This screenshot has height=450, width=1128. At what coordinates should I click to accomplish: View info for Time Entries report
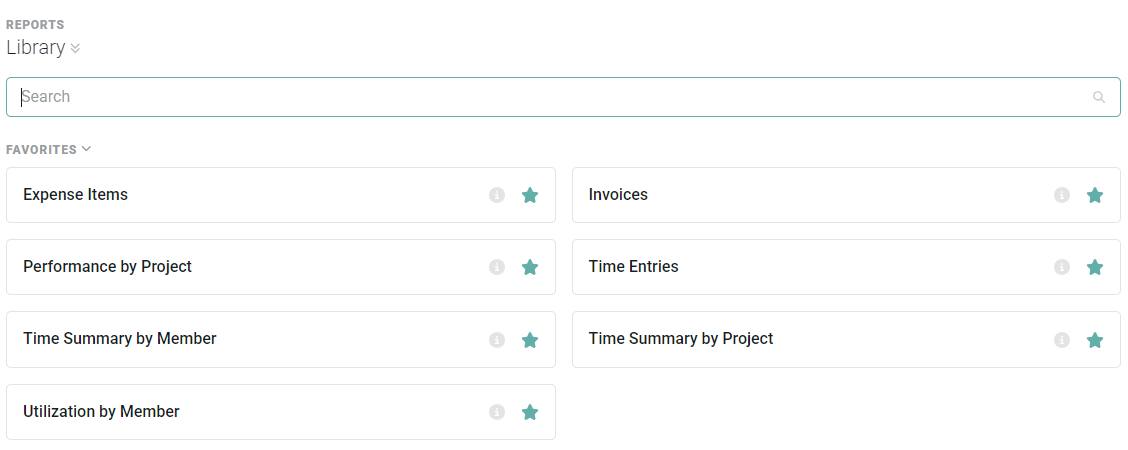[x=1062, y=267]
